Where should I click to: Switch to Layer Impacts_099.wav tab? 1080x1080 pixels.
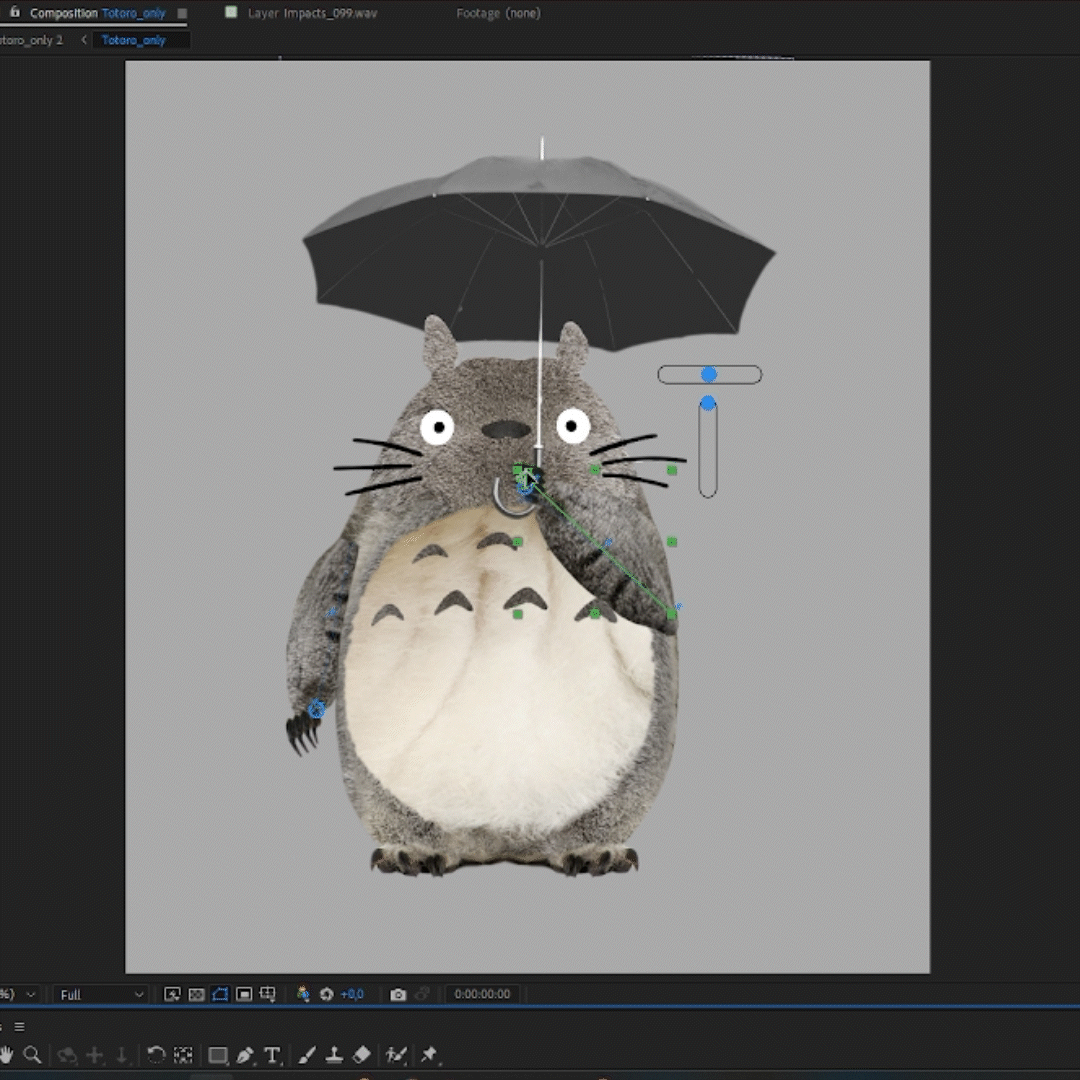[x=312, y=13]
